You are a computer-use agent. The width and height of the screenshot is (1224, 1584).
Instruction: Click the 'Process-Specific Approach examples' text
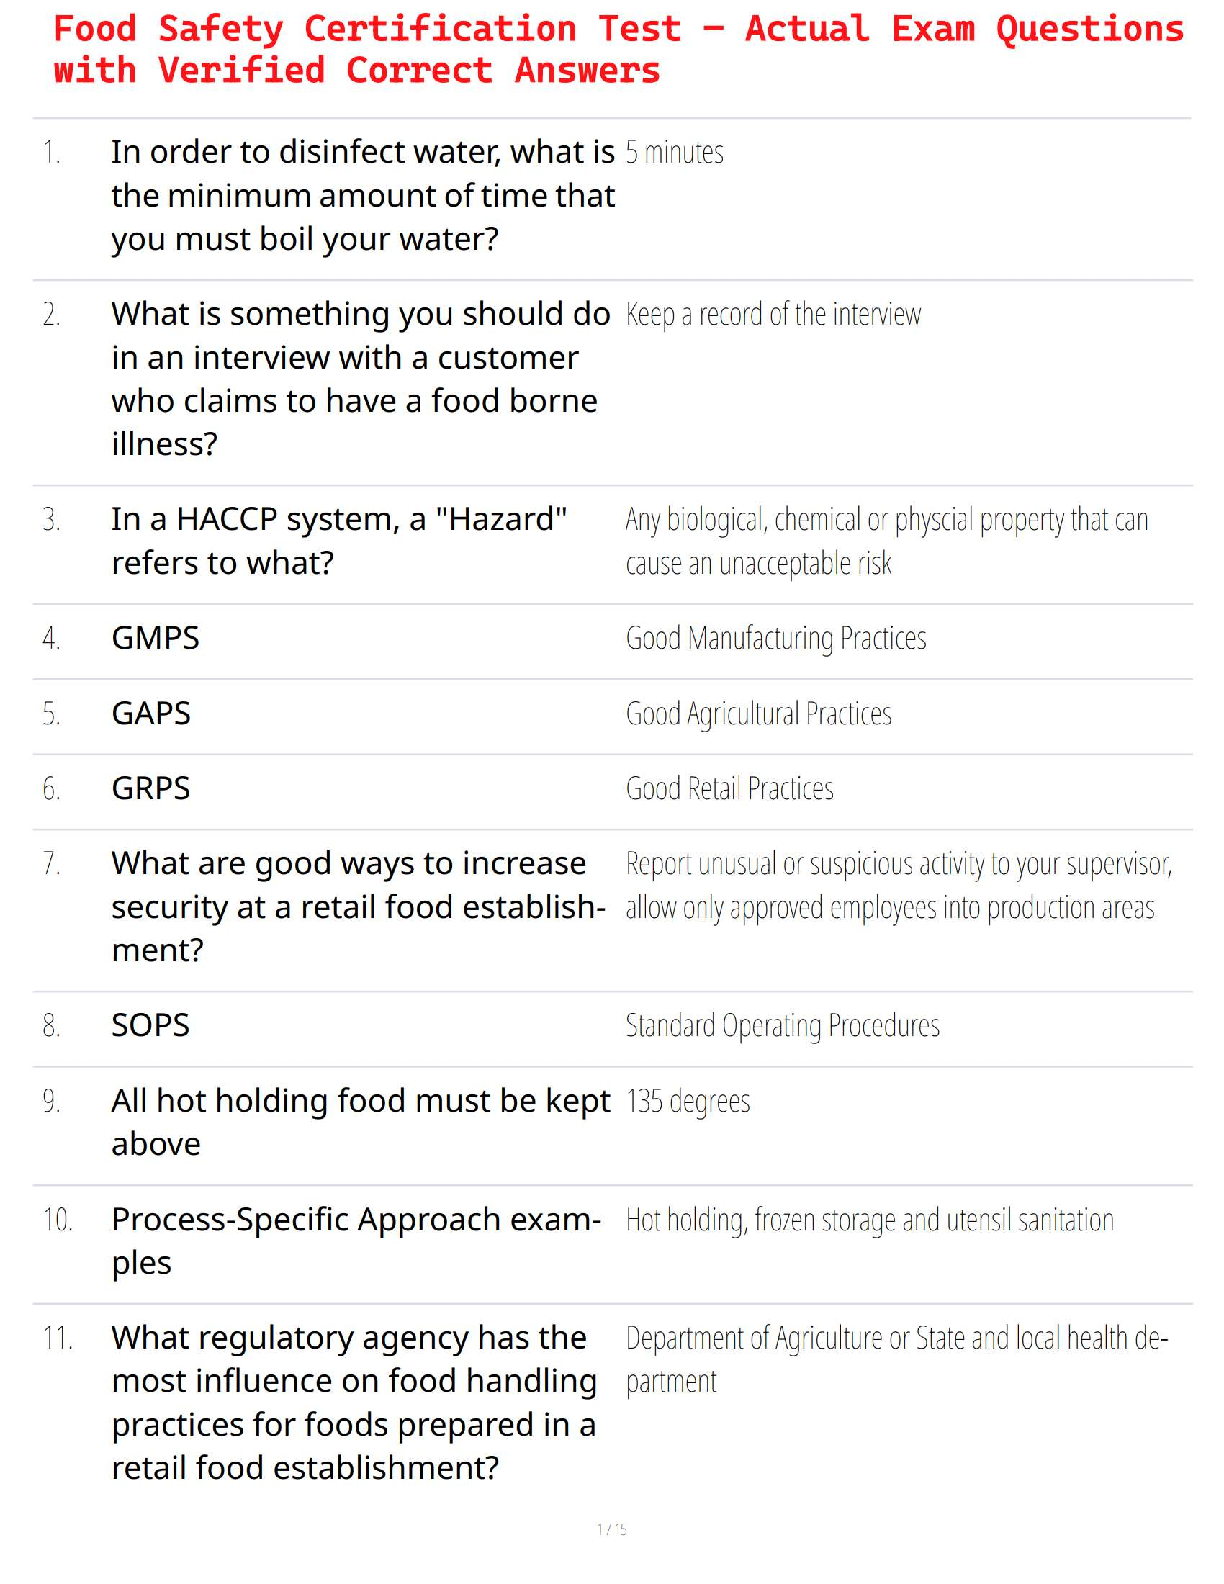coord(356,1241)
